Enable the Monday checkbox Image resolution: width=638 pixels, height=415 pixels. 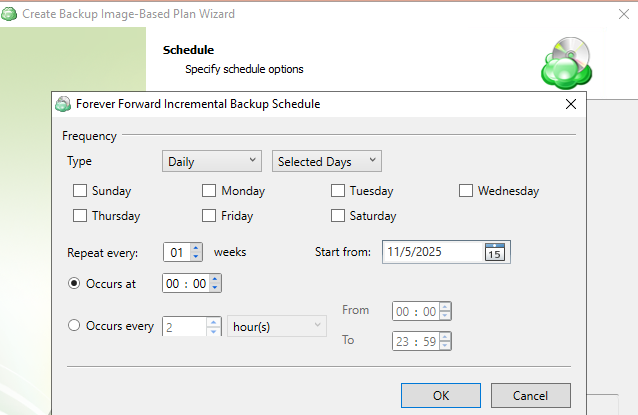[x=209, y=191]
